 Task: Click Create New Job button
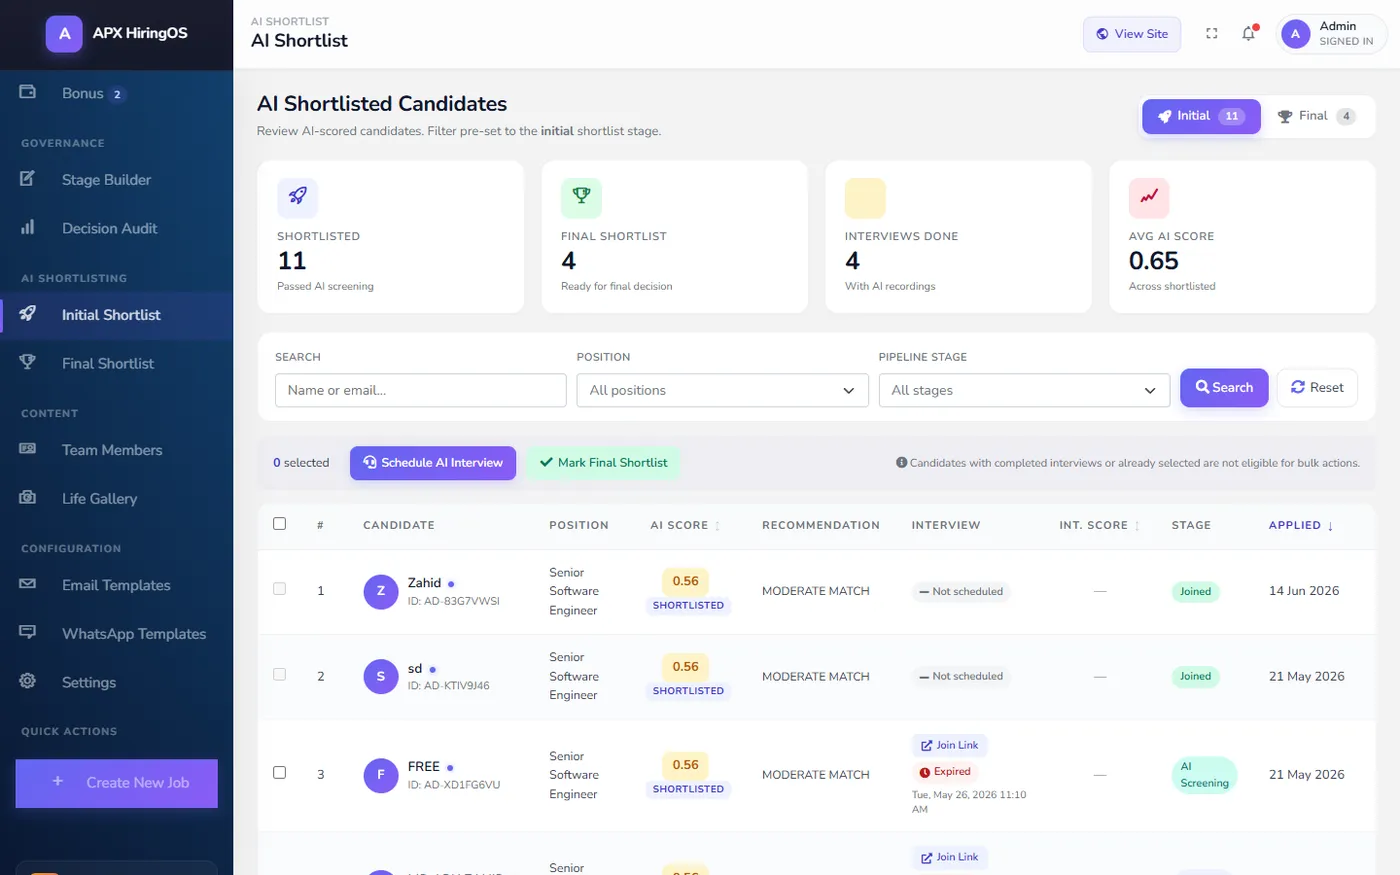tap(117, 783)
